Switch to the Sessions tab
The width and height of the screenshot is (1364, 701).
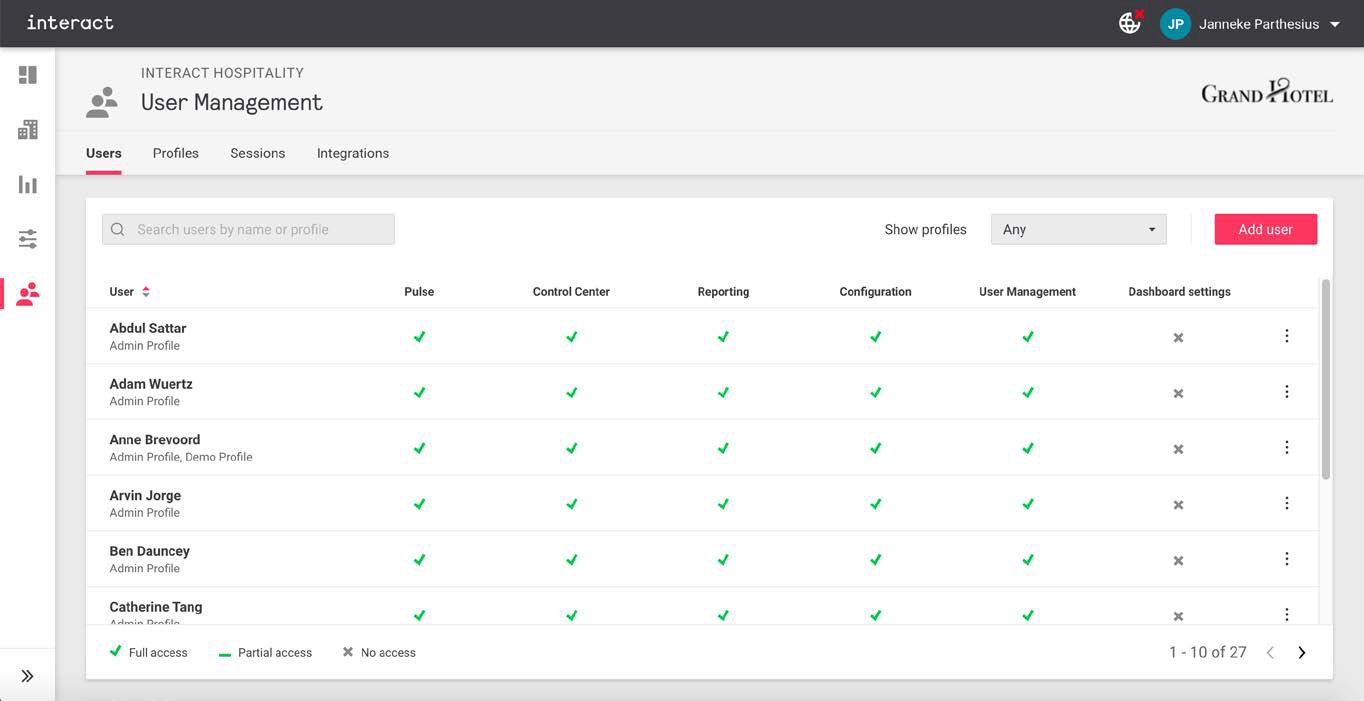click(x=258, y=153)
